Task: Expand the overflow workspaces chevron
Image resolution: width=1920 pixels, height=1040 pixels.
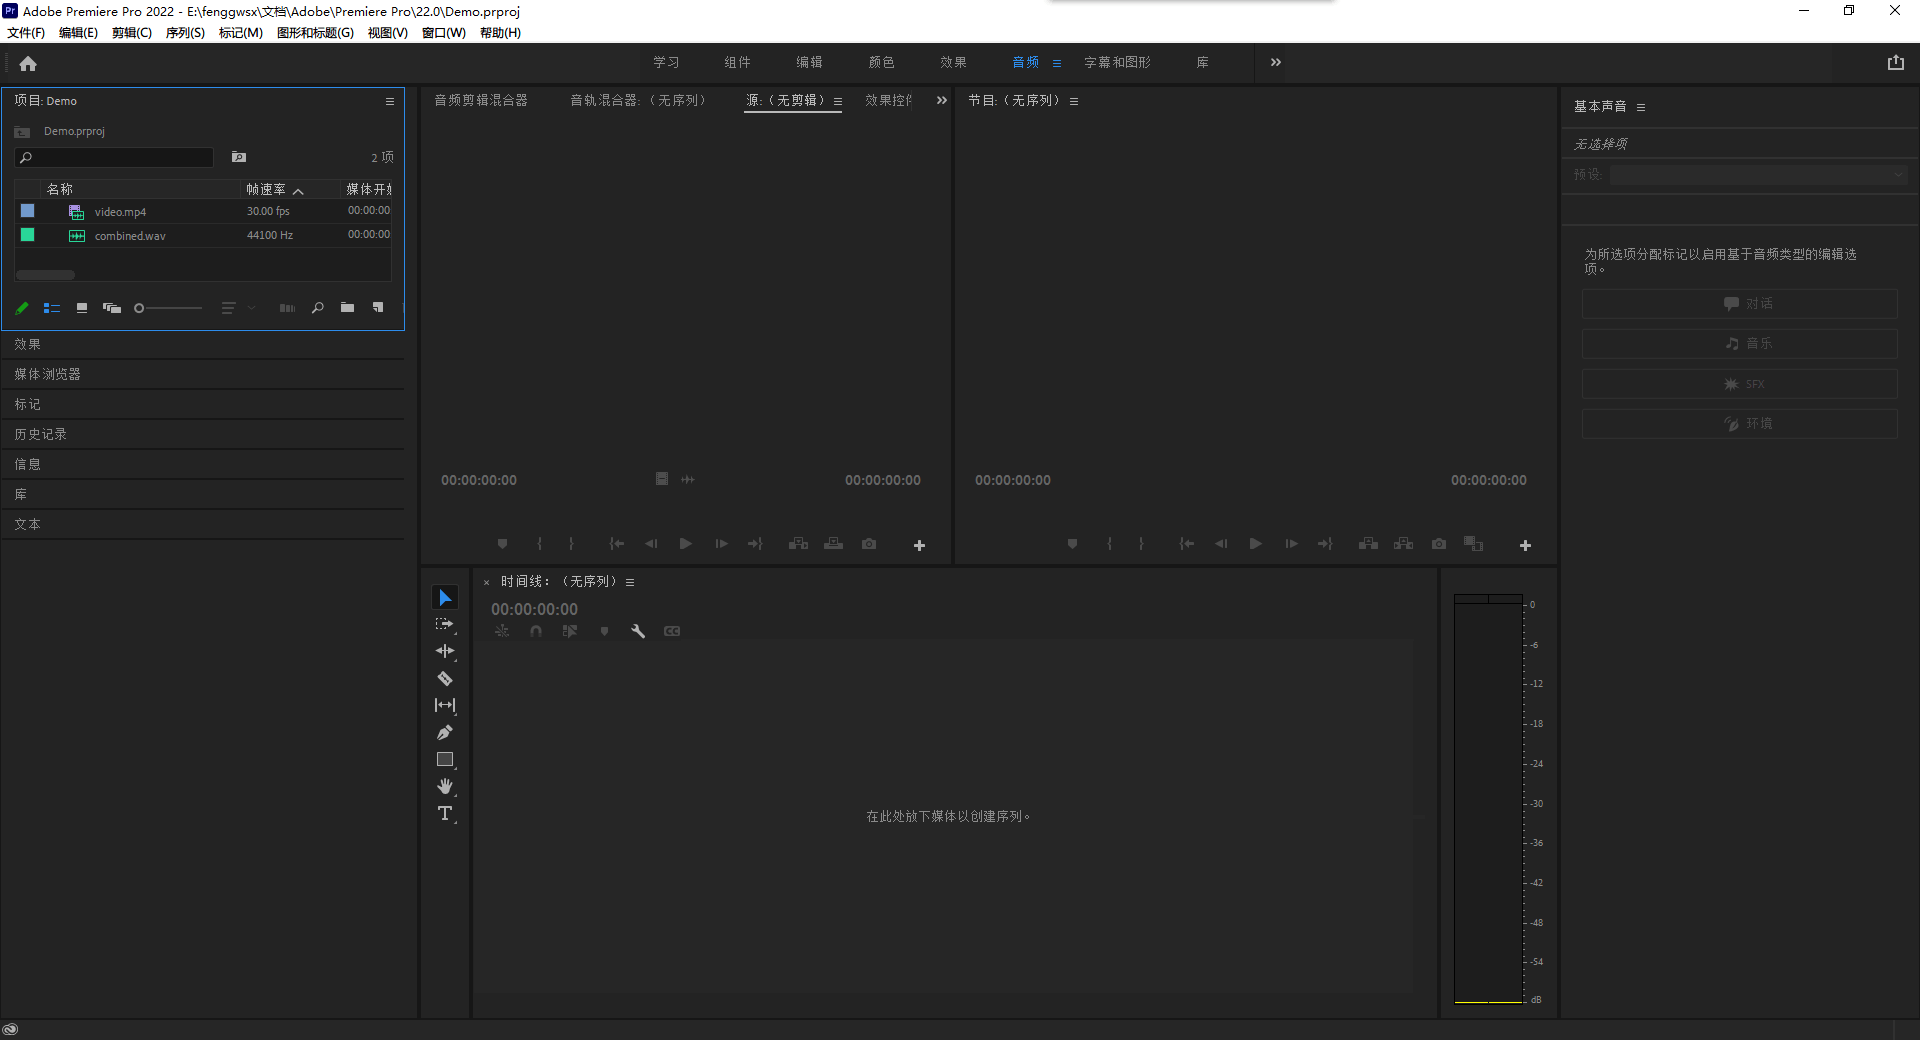Action: 1275,62
